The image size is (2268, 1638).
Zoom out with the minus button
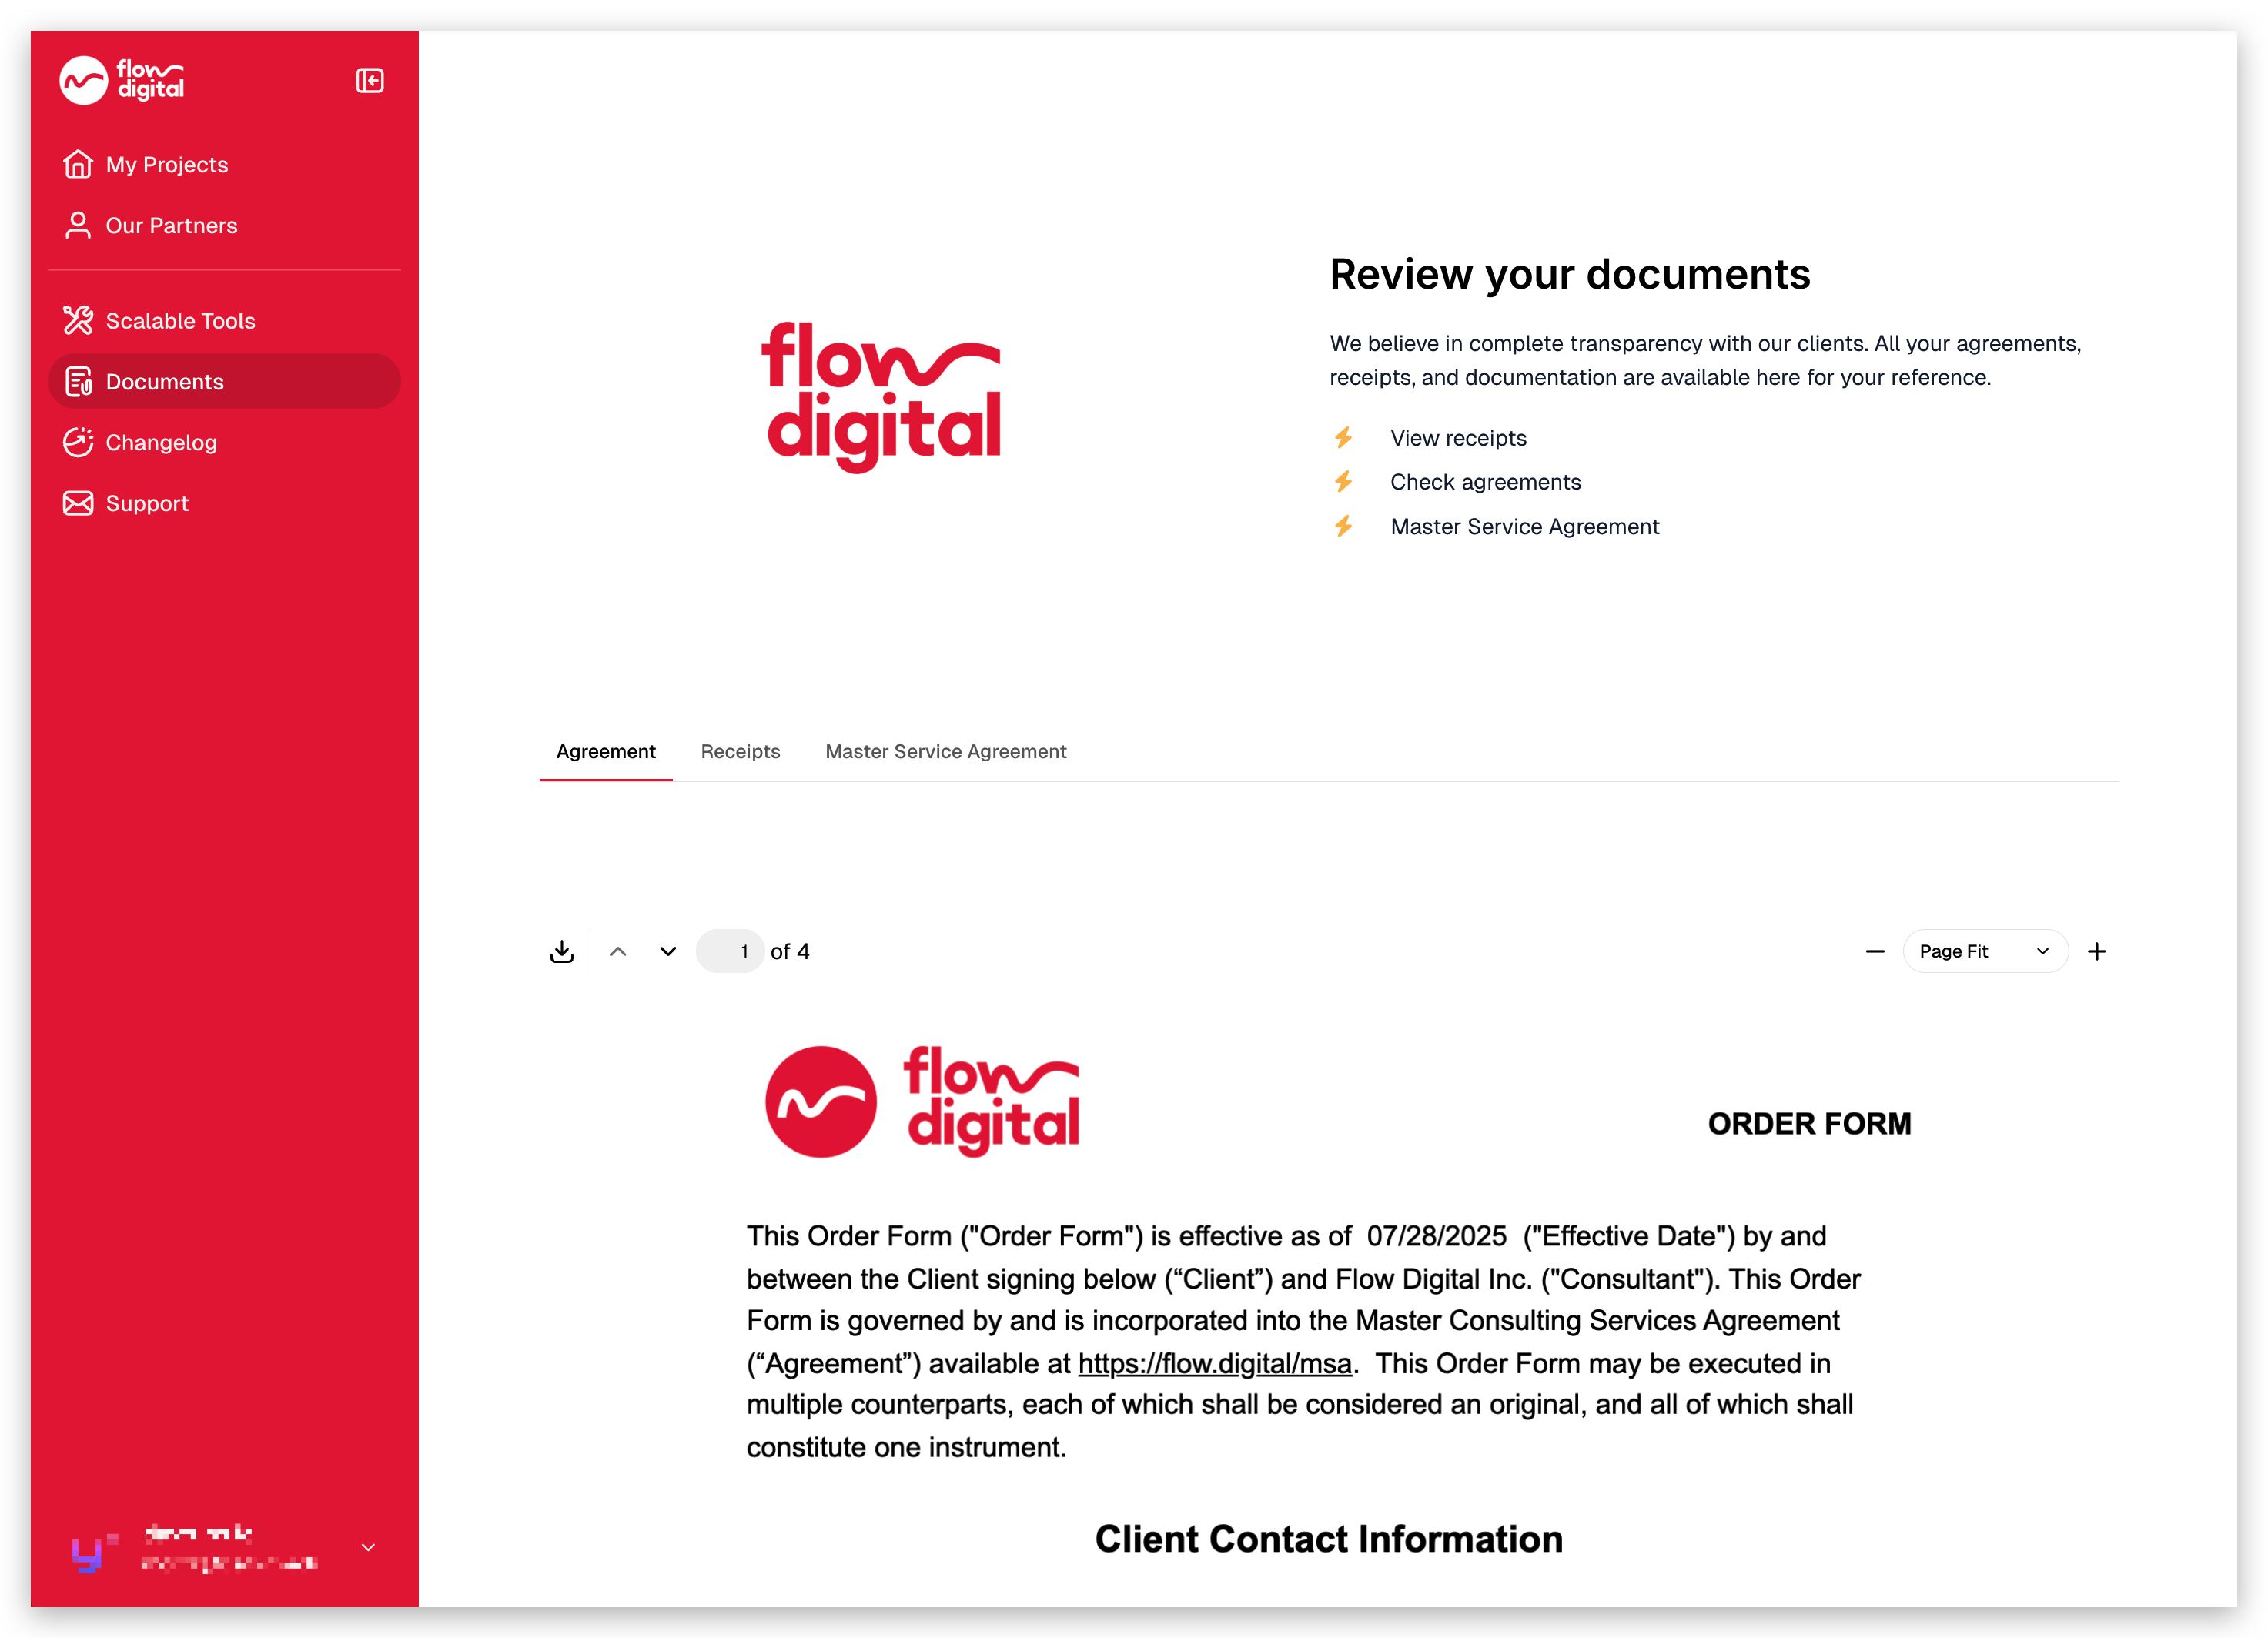(1875, 951)
